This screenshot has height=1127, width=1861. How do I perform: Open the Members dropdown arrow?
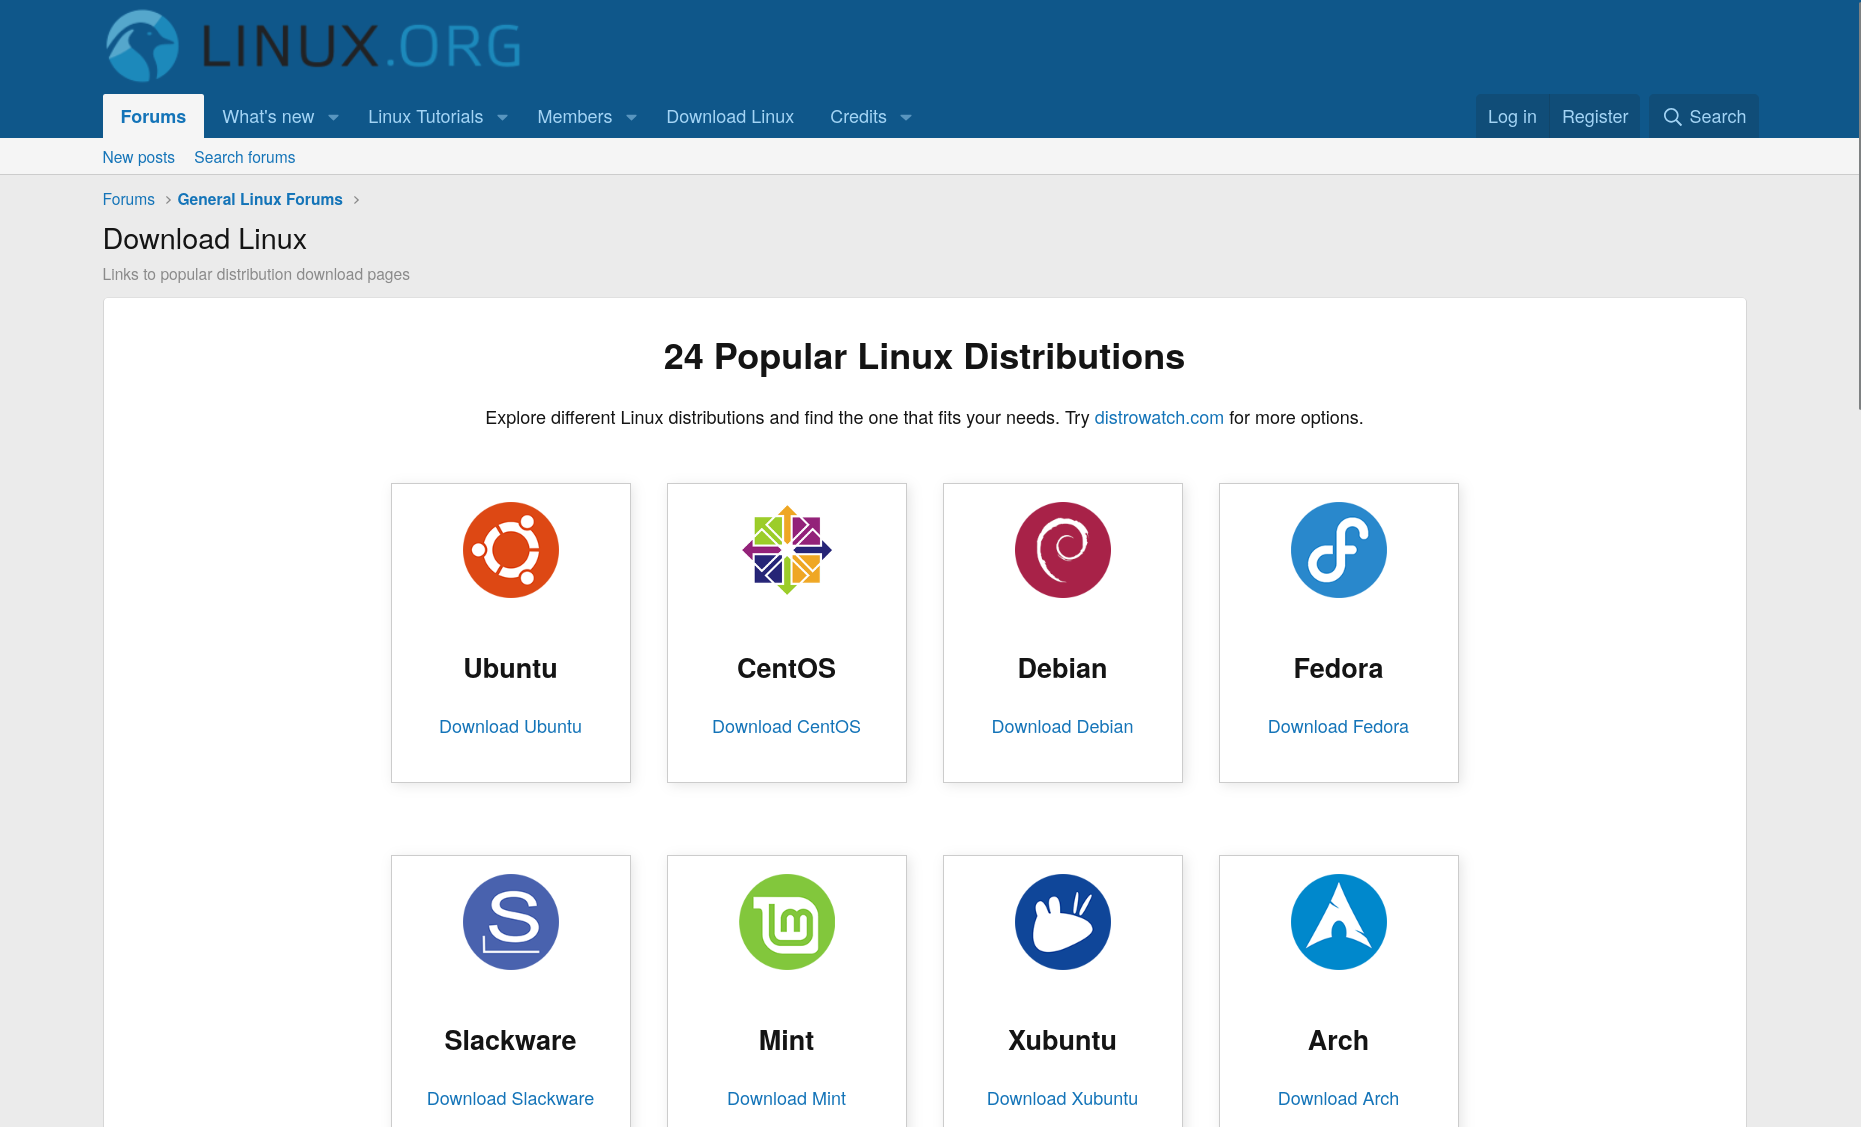point(632,118)
